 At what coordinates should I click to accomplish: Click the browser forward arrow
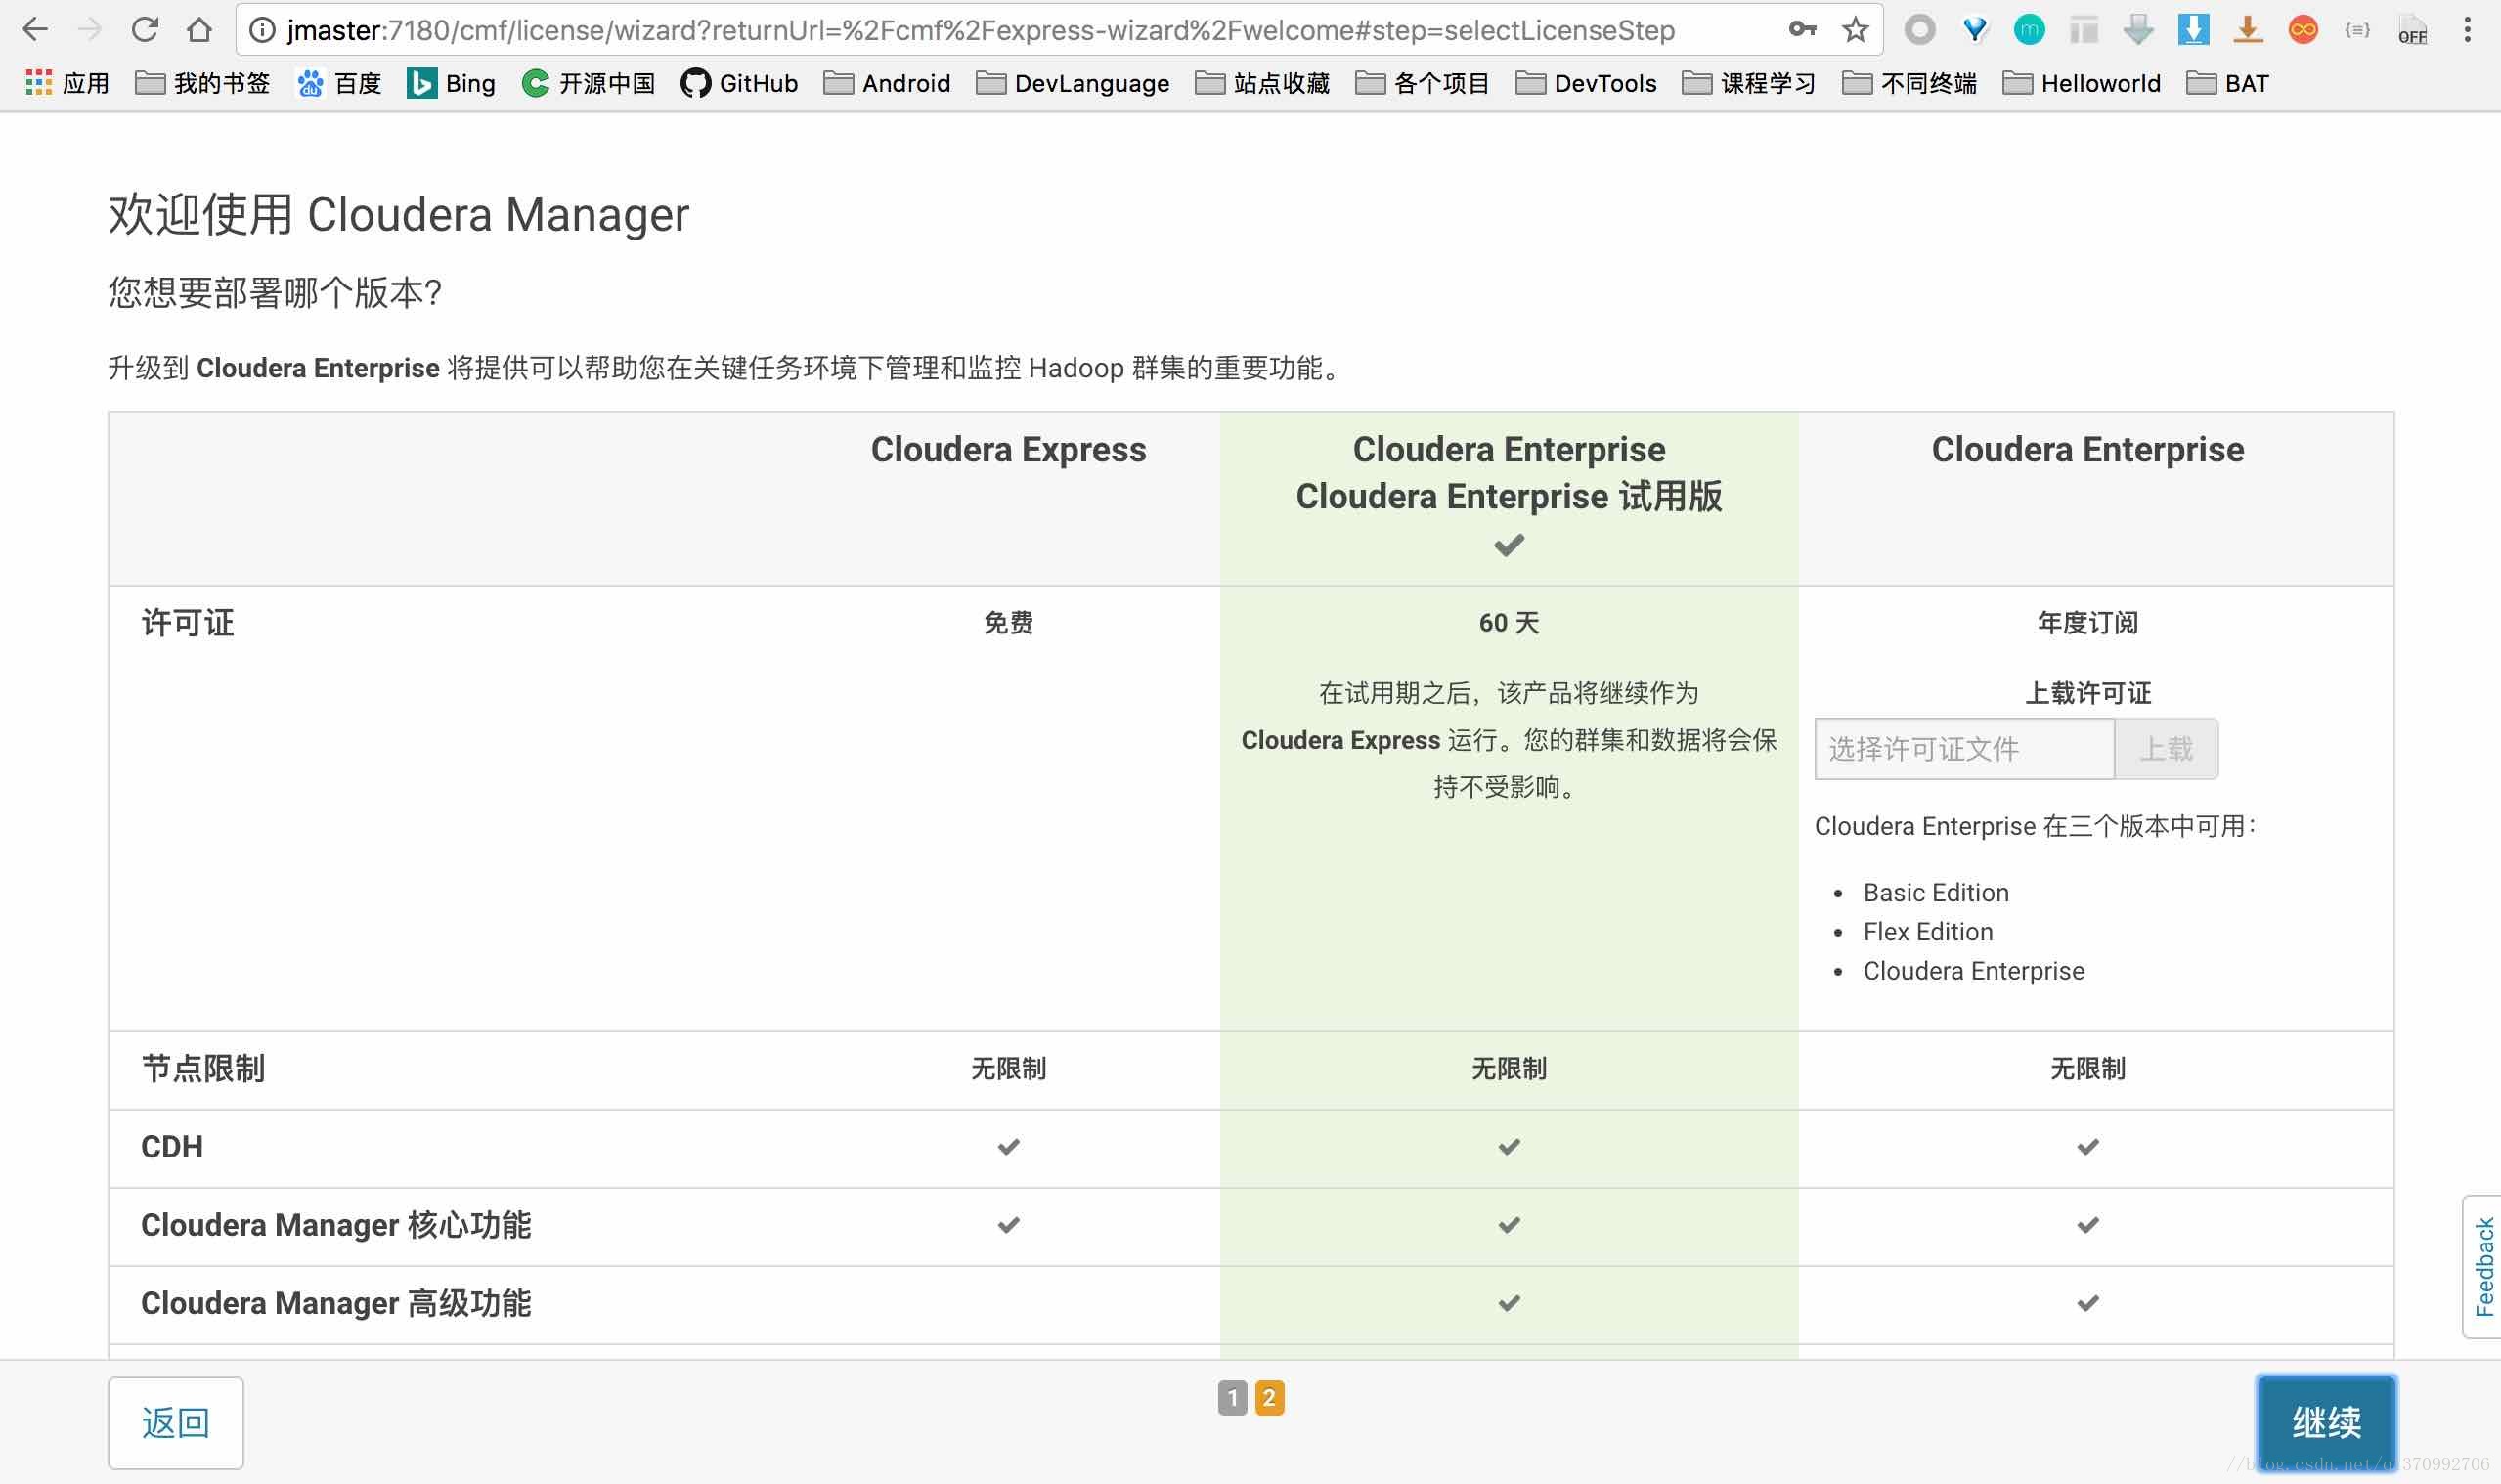point(90,30)
